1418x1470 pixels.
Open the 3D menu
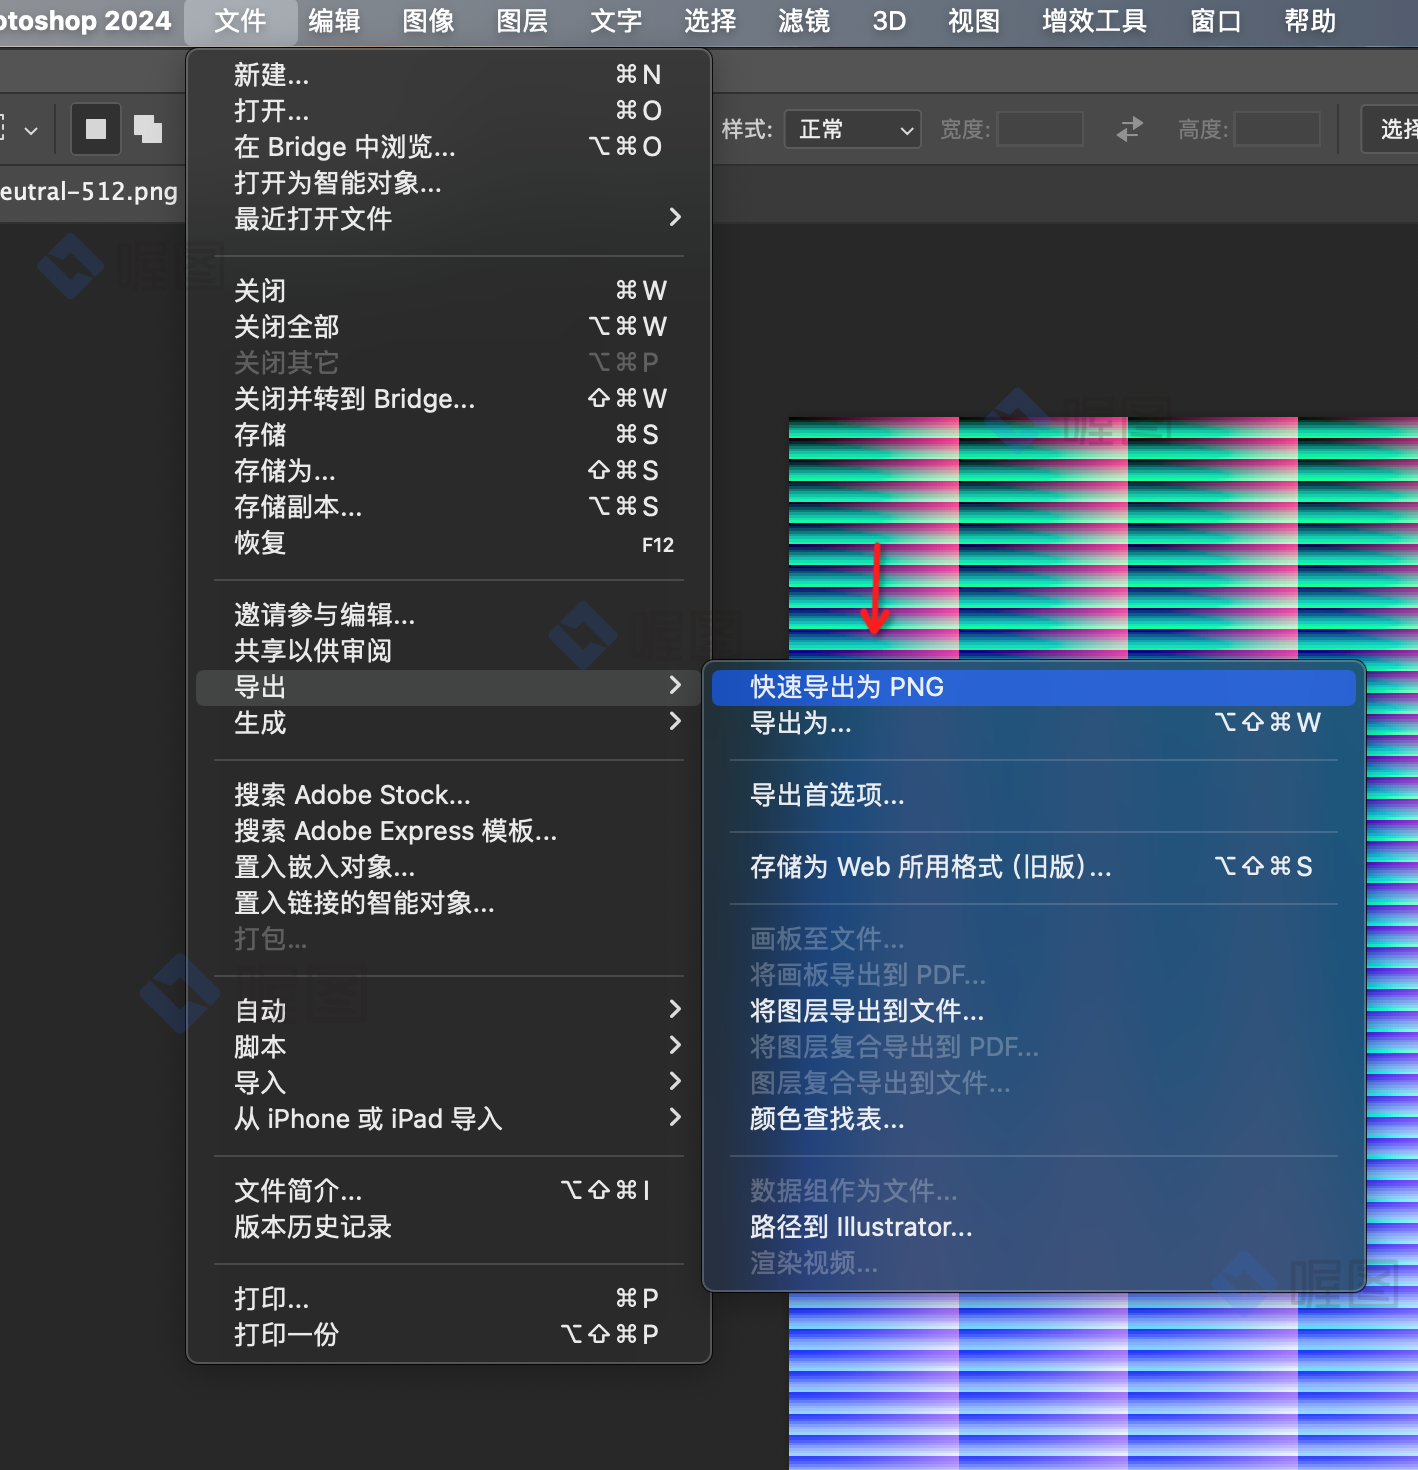point(889,21)
